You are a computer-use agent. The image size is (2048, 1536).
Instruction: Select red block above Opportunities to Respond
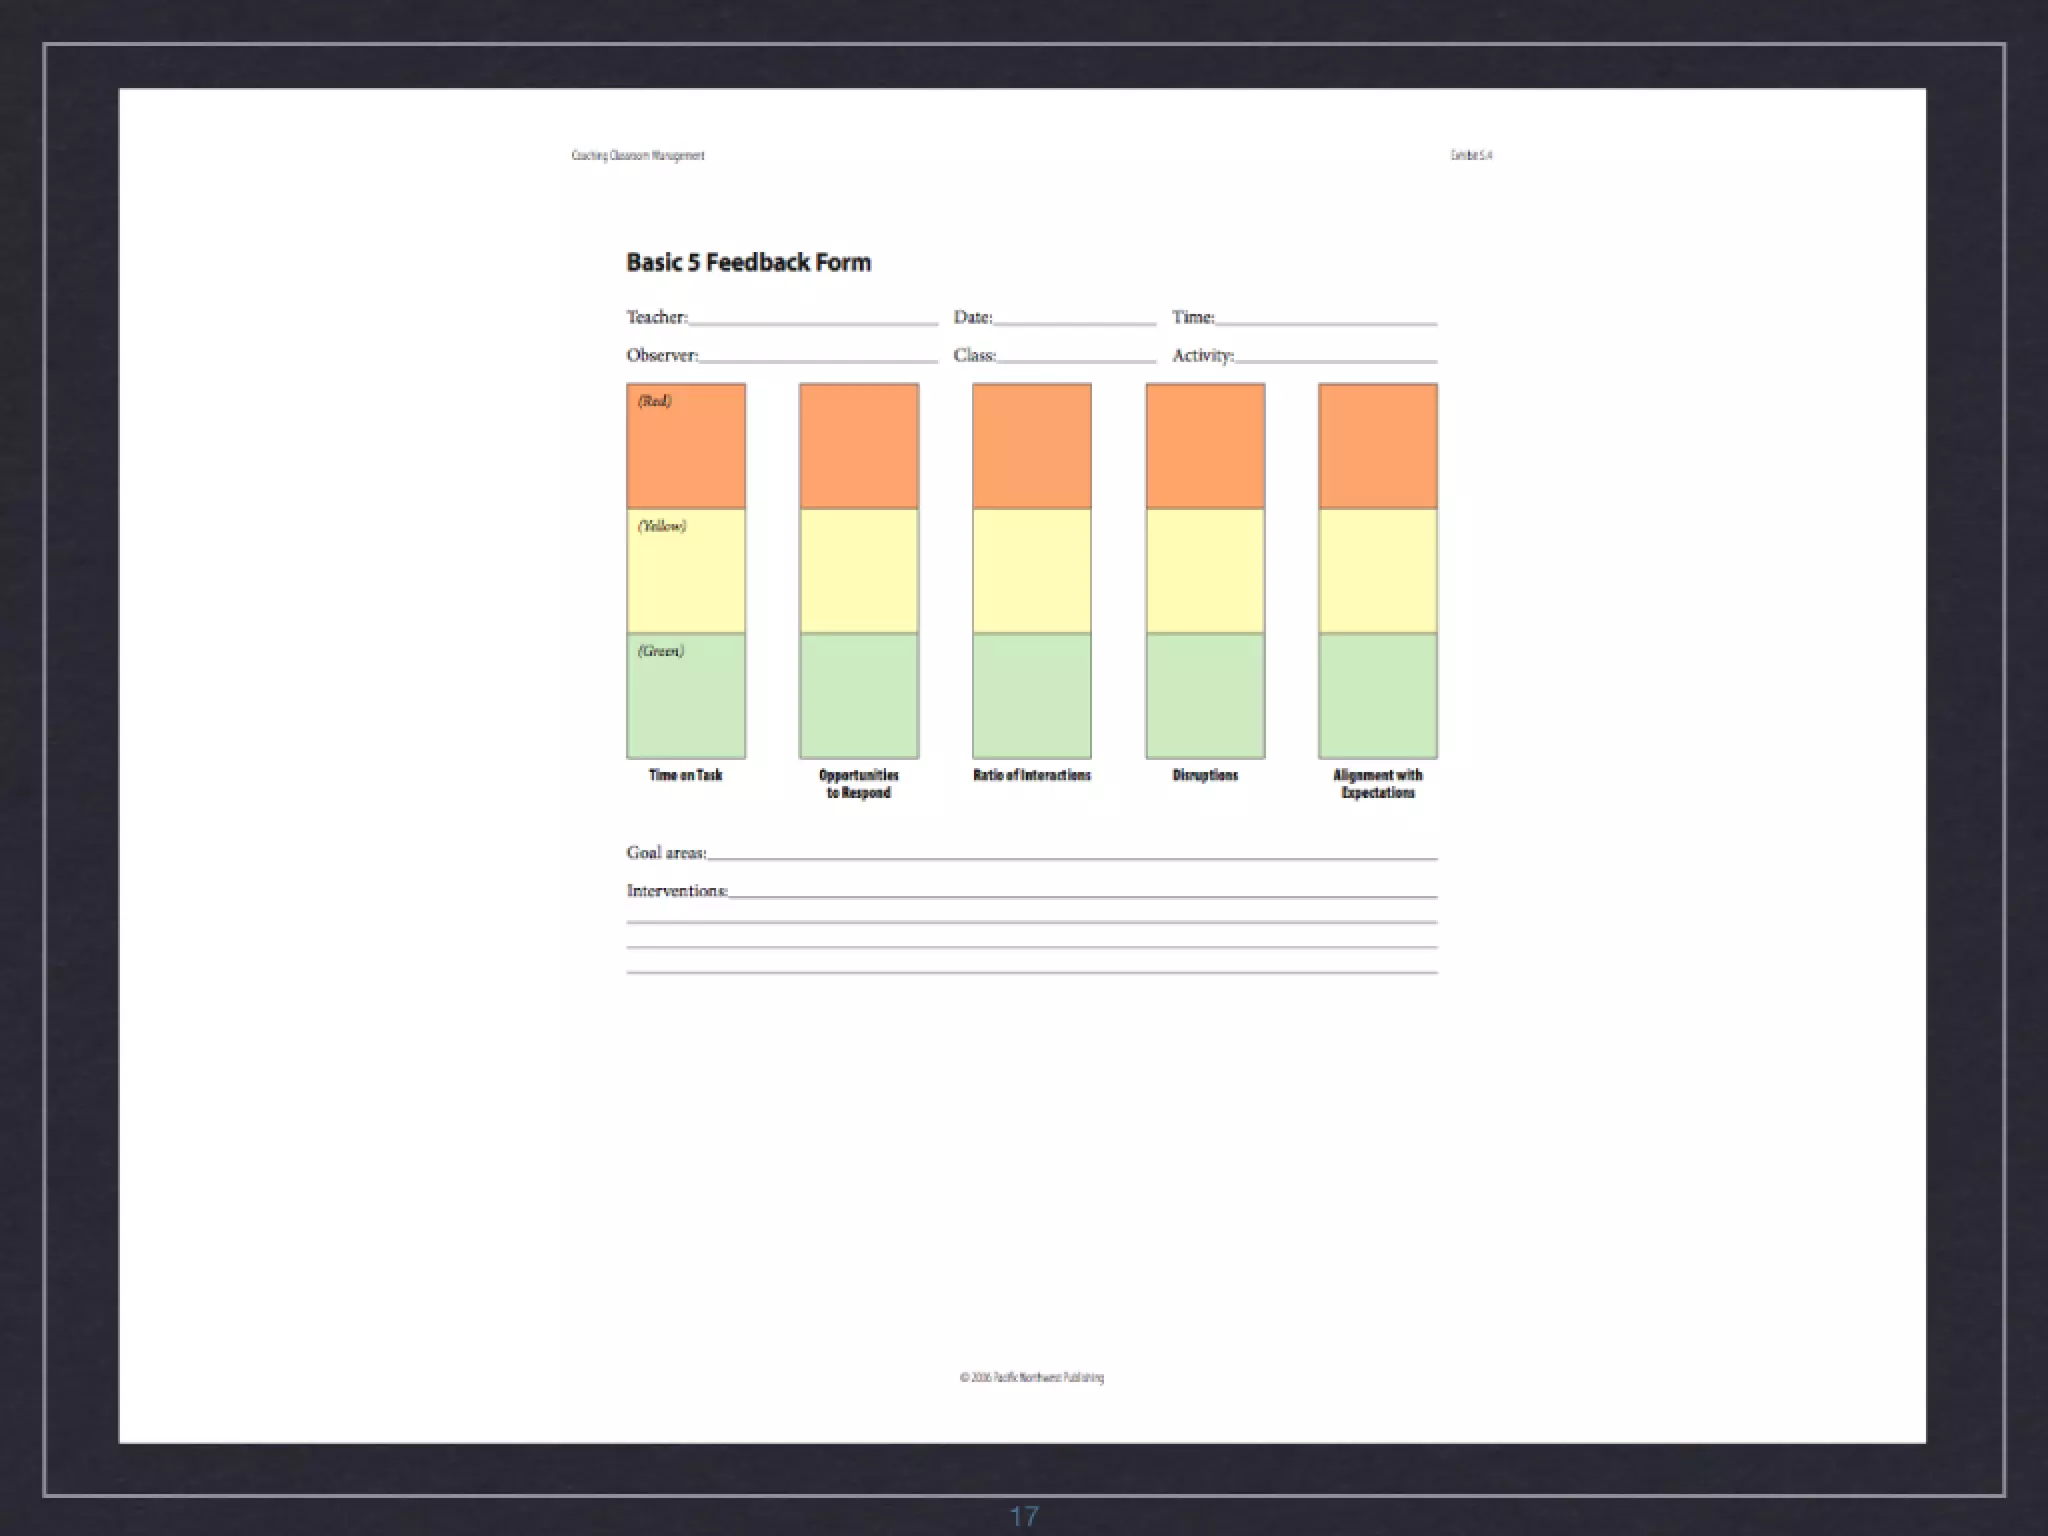click(859, 447)
